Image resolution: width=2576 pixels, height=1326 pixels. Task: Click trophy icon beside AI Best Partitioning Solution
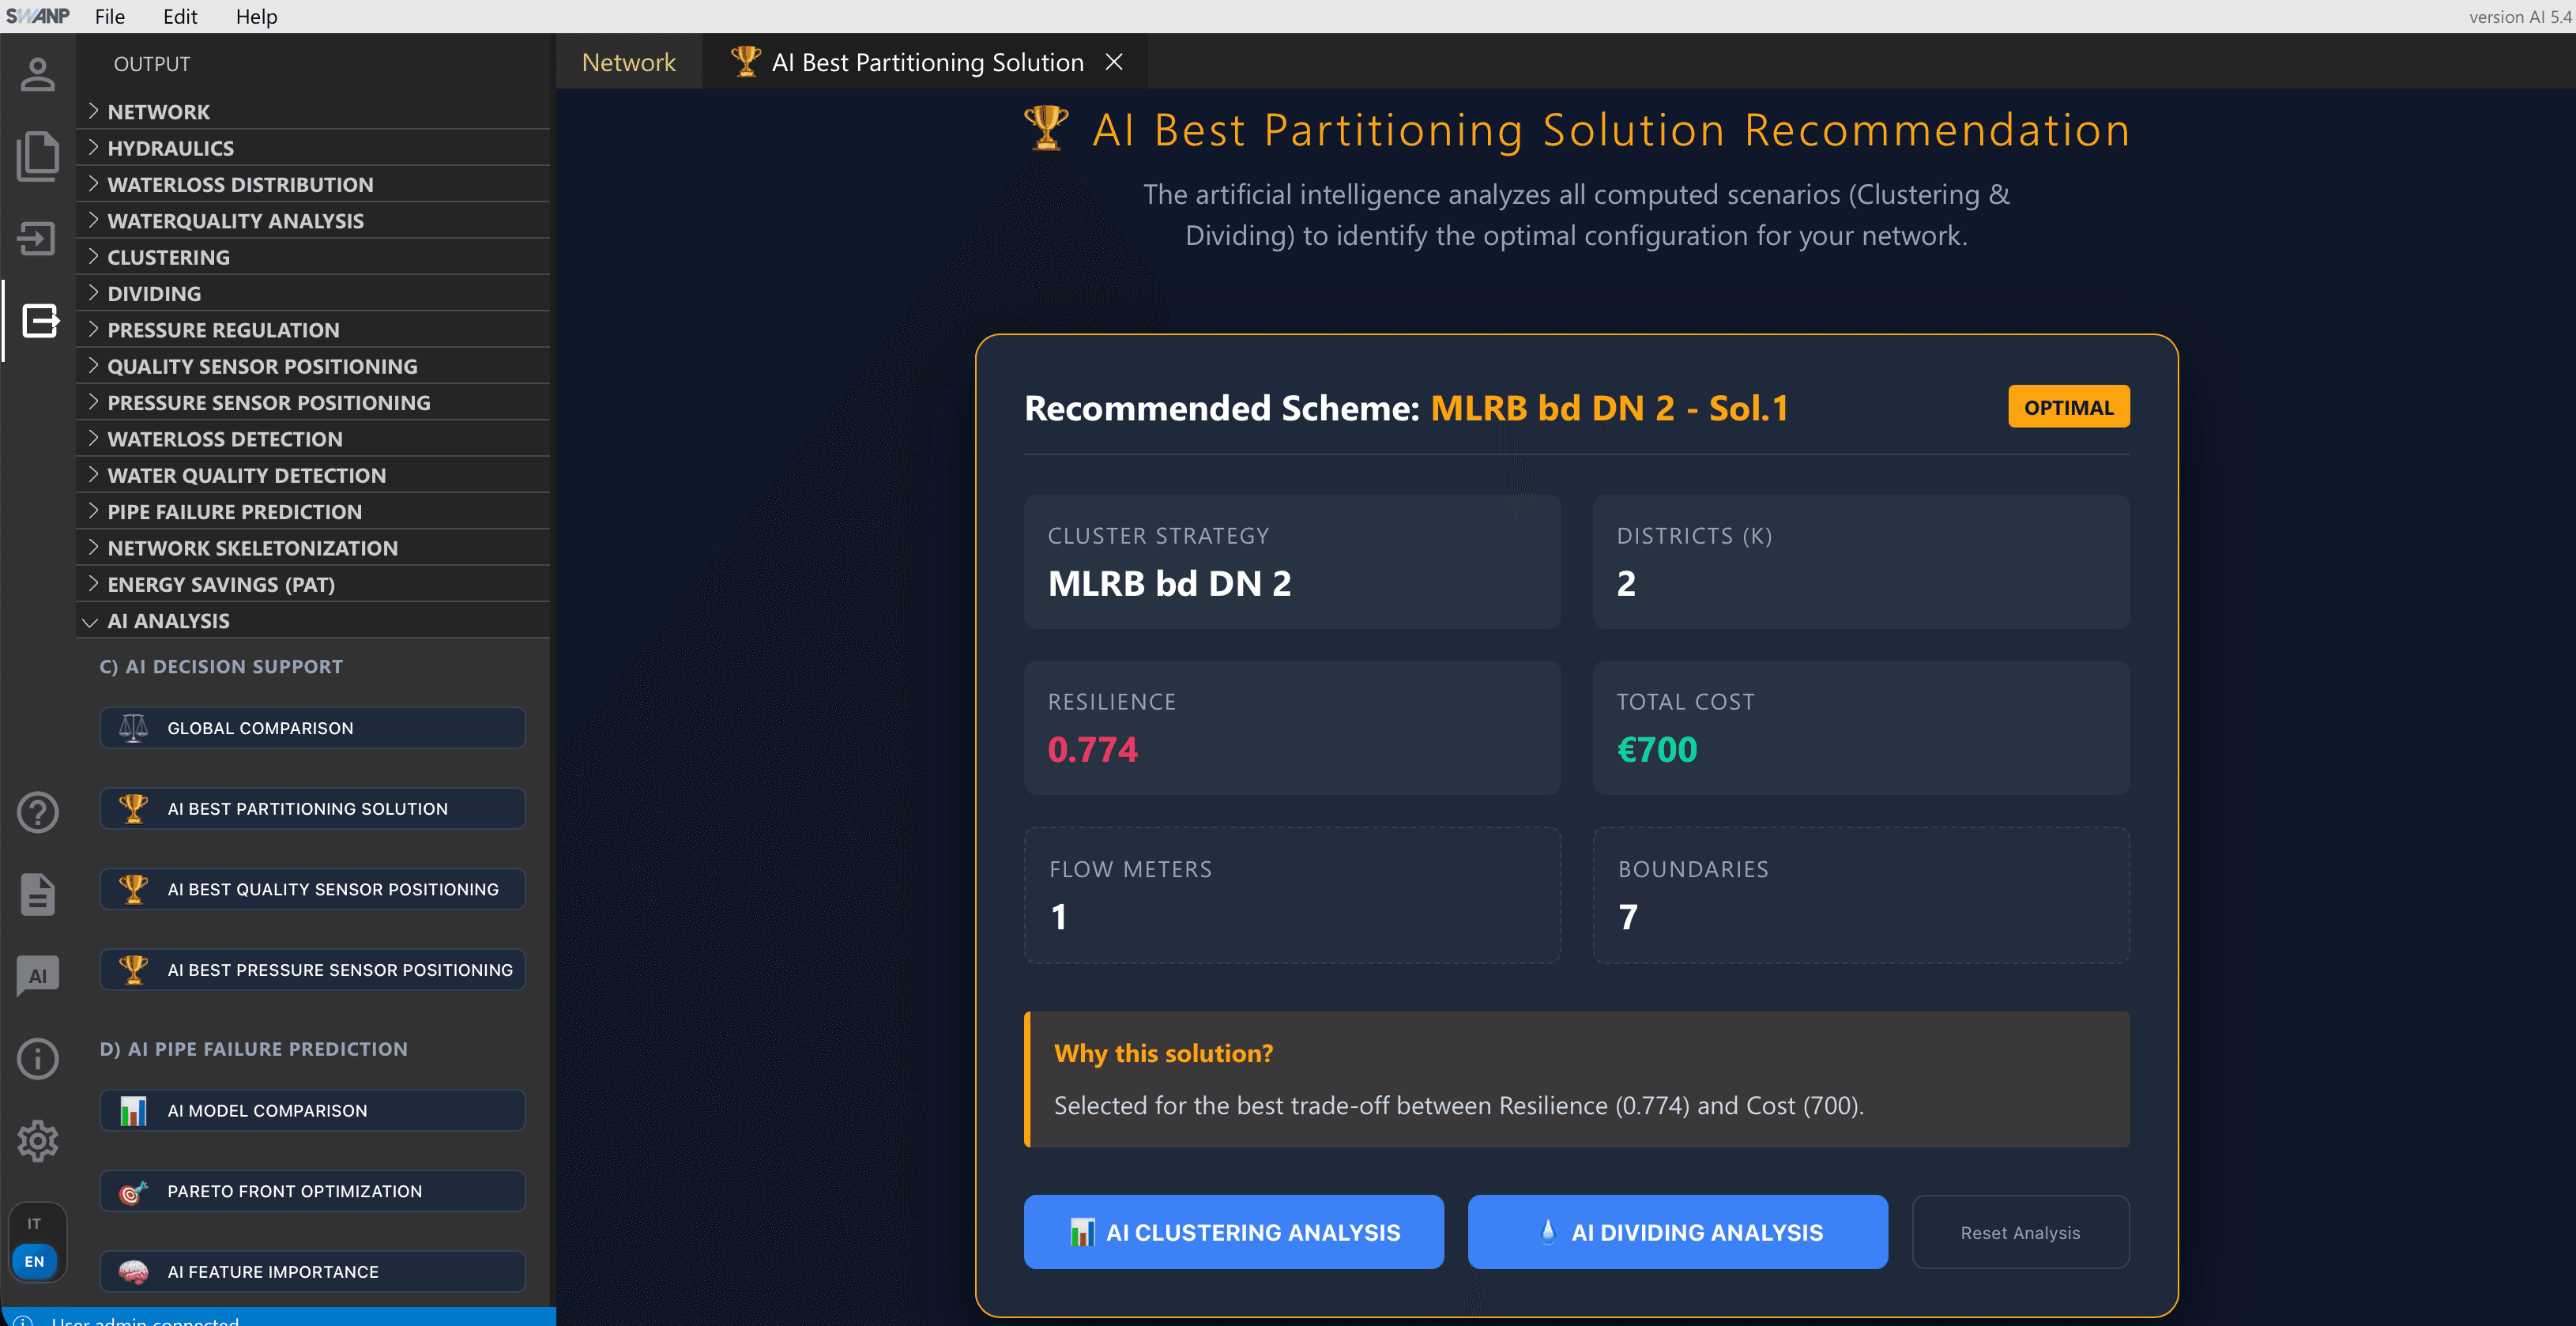(x=133, y=808)
